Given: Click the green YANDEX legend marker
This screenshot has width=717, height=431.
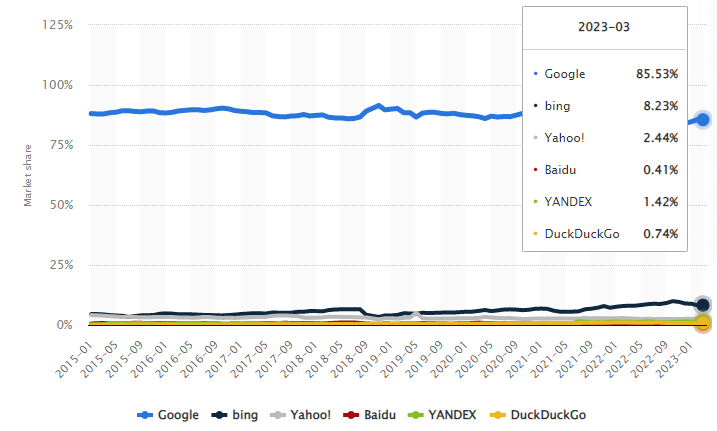Looking at the screenshot, I should [x=415, y=415].
